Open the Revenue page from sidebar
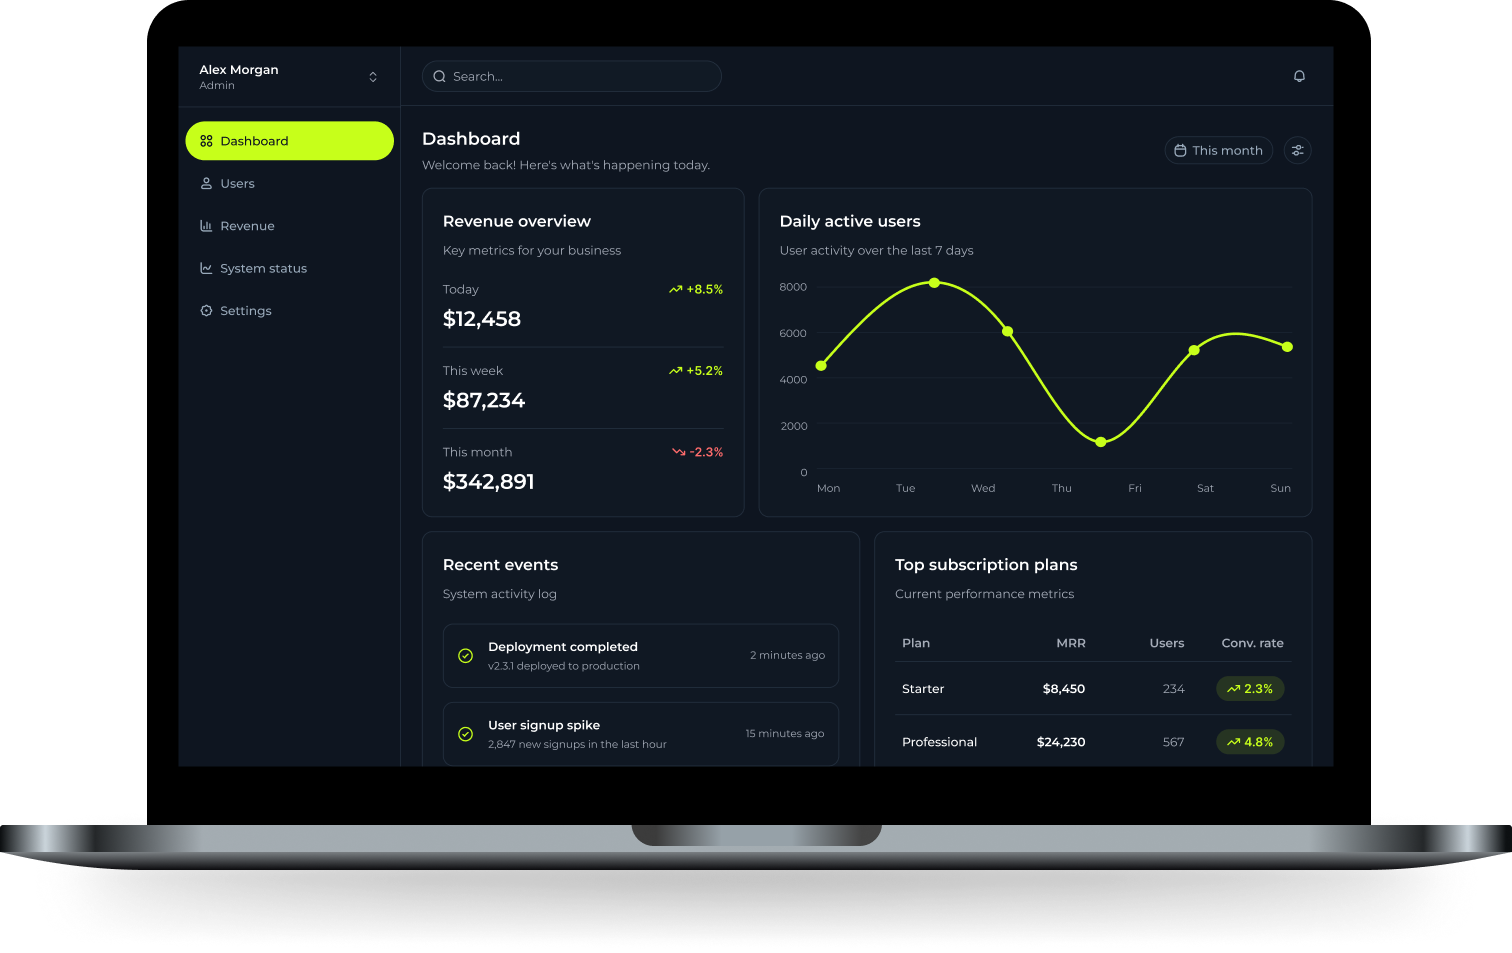Image resolution: width=1512 pixels, height=953 pixels. [x=247, y=226]
